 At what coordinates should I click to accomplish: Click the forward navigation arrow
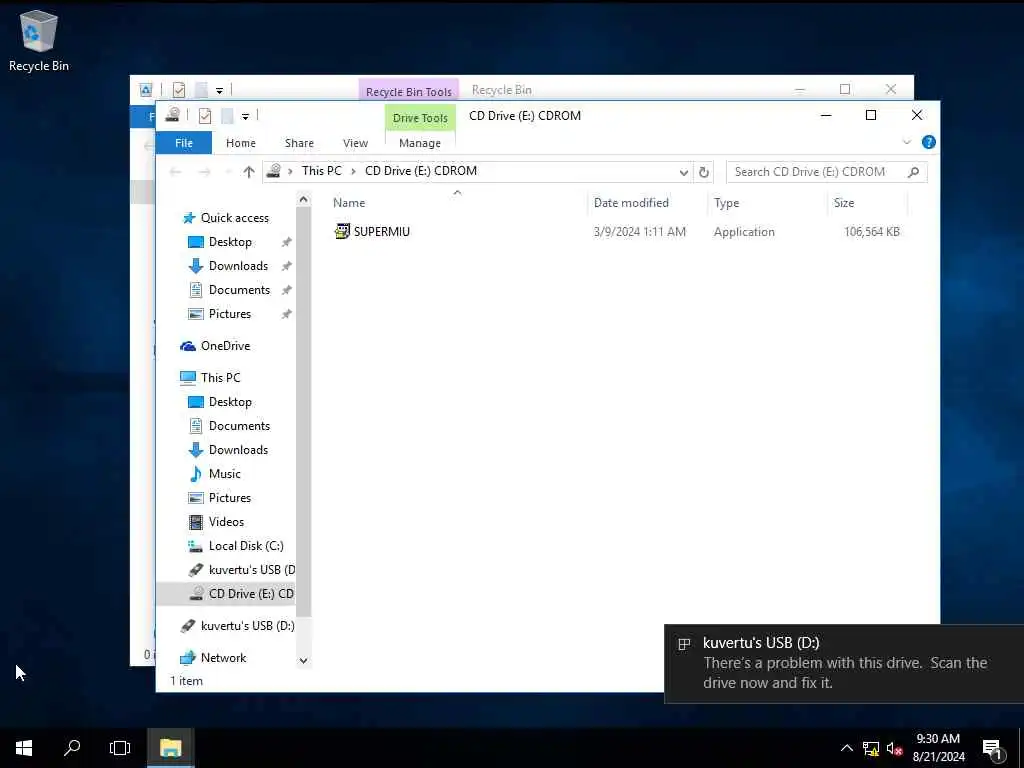click(204, 172)
